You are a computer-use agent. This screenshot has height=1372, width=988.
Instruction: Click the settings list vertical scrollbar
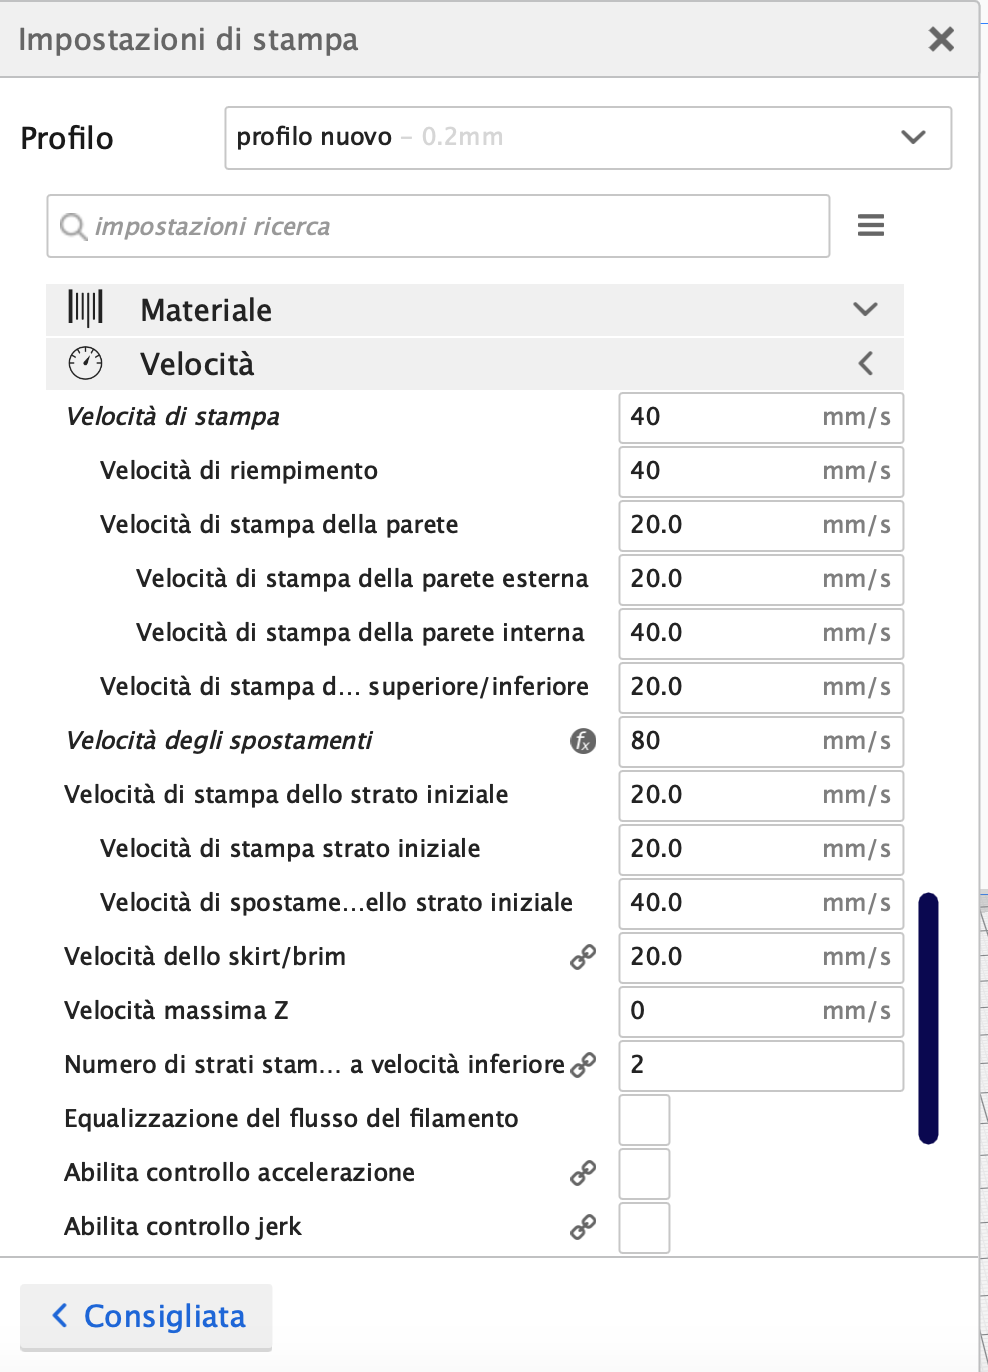click(929, 1018)
